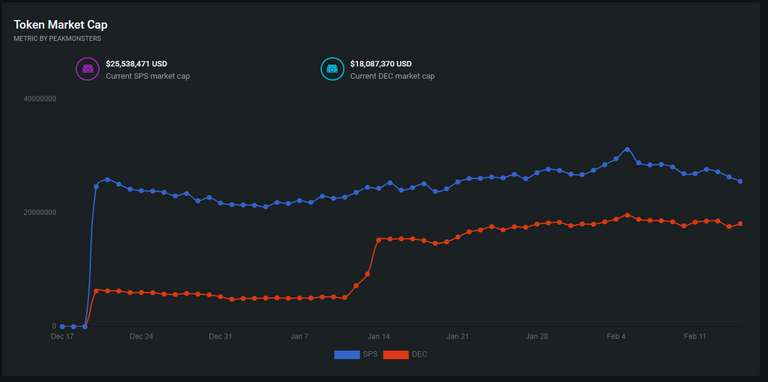Click the SPS legend label
This screenshot has height=382, width=768.
(x=371, y=354)
